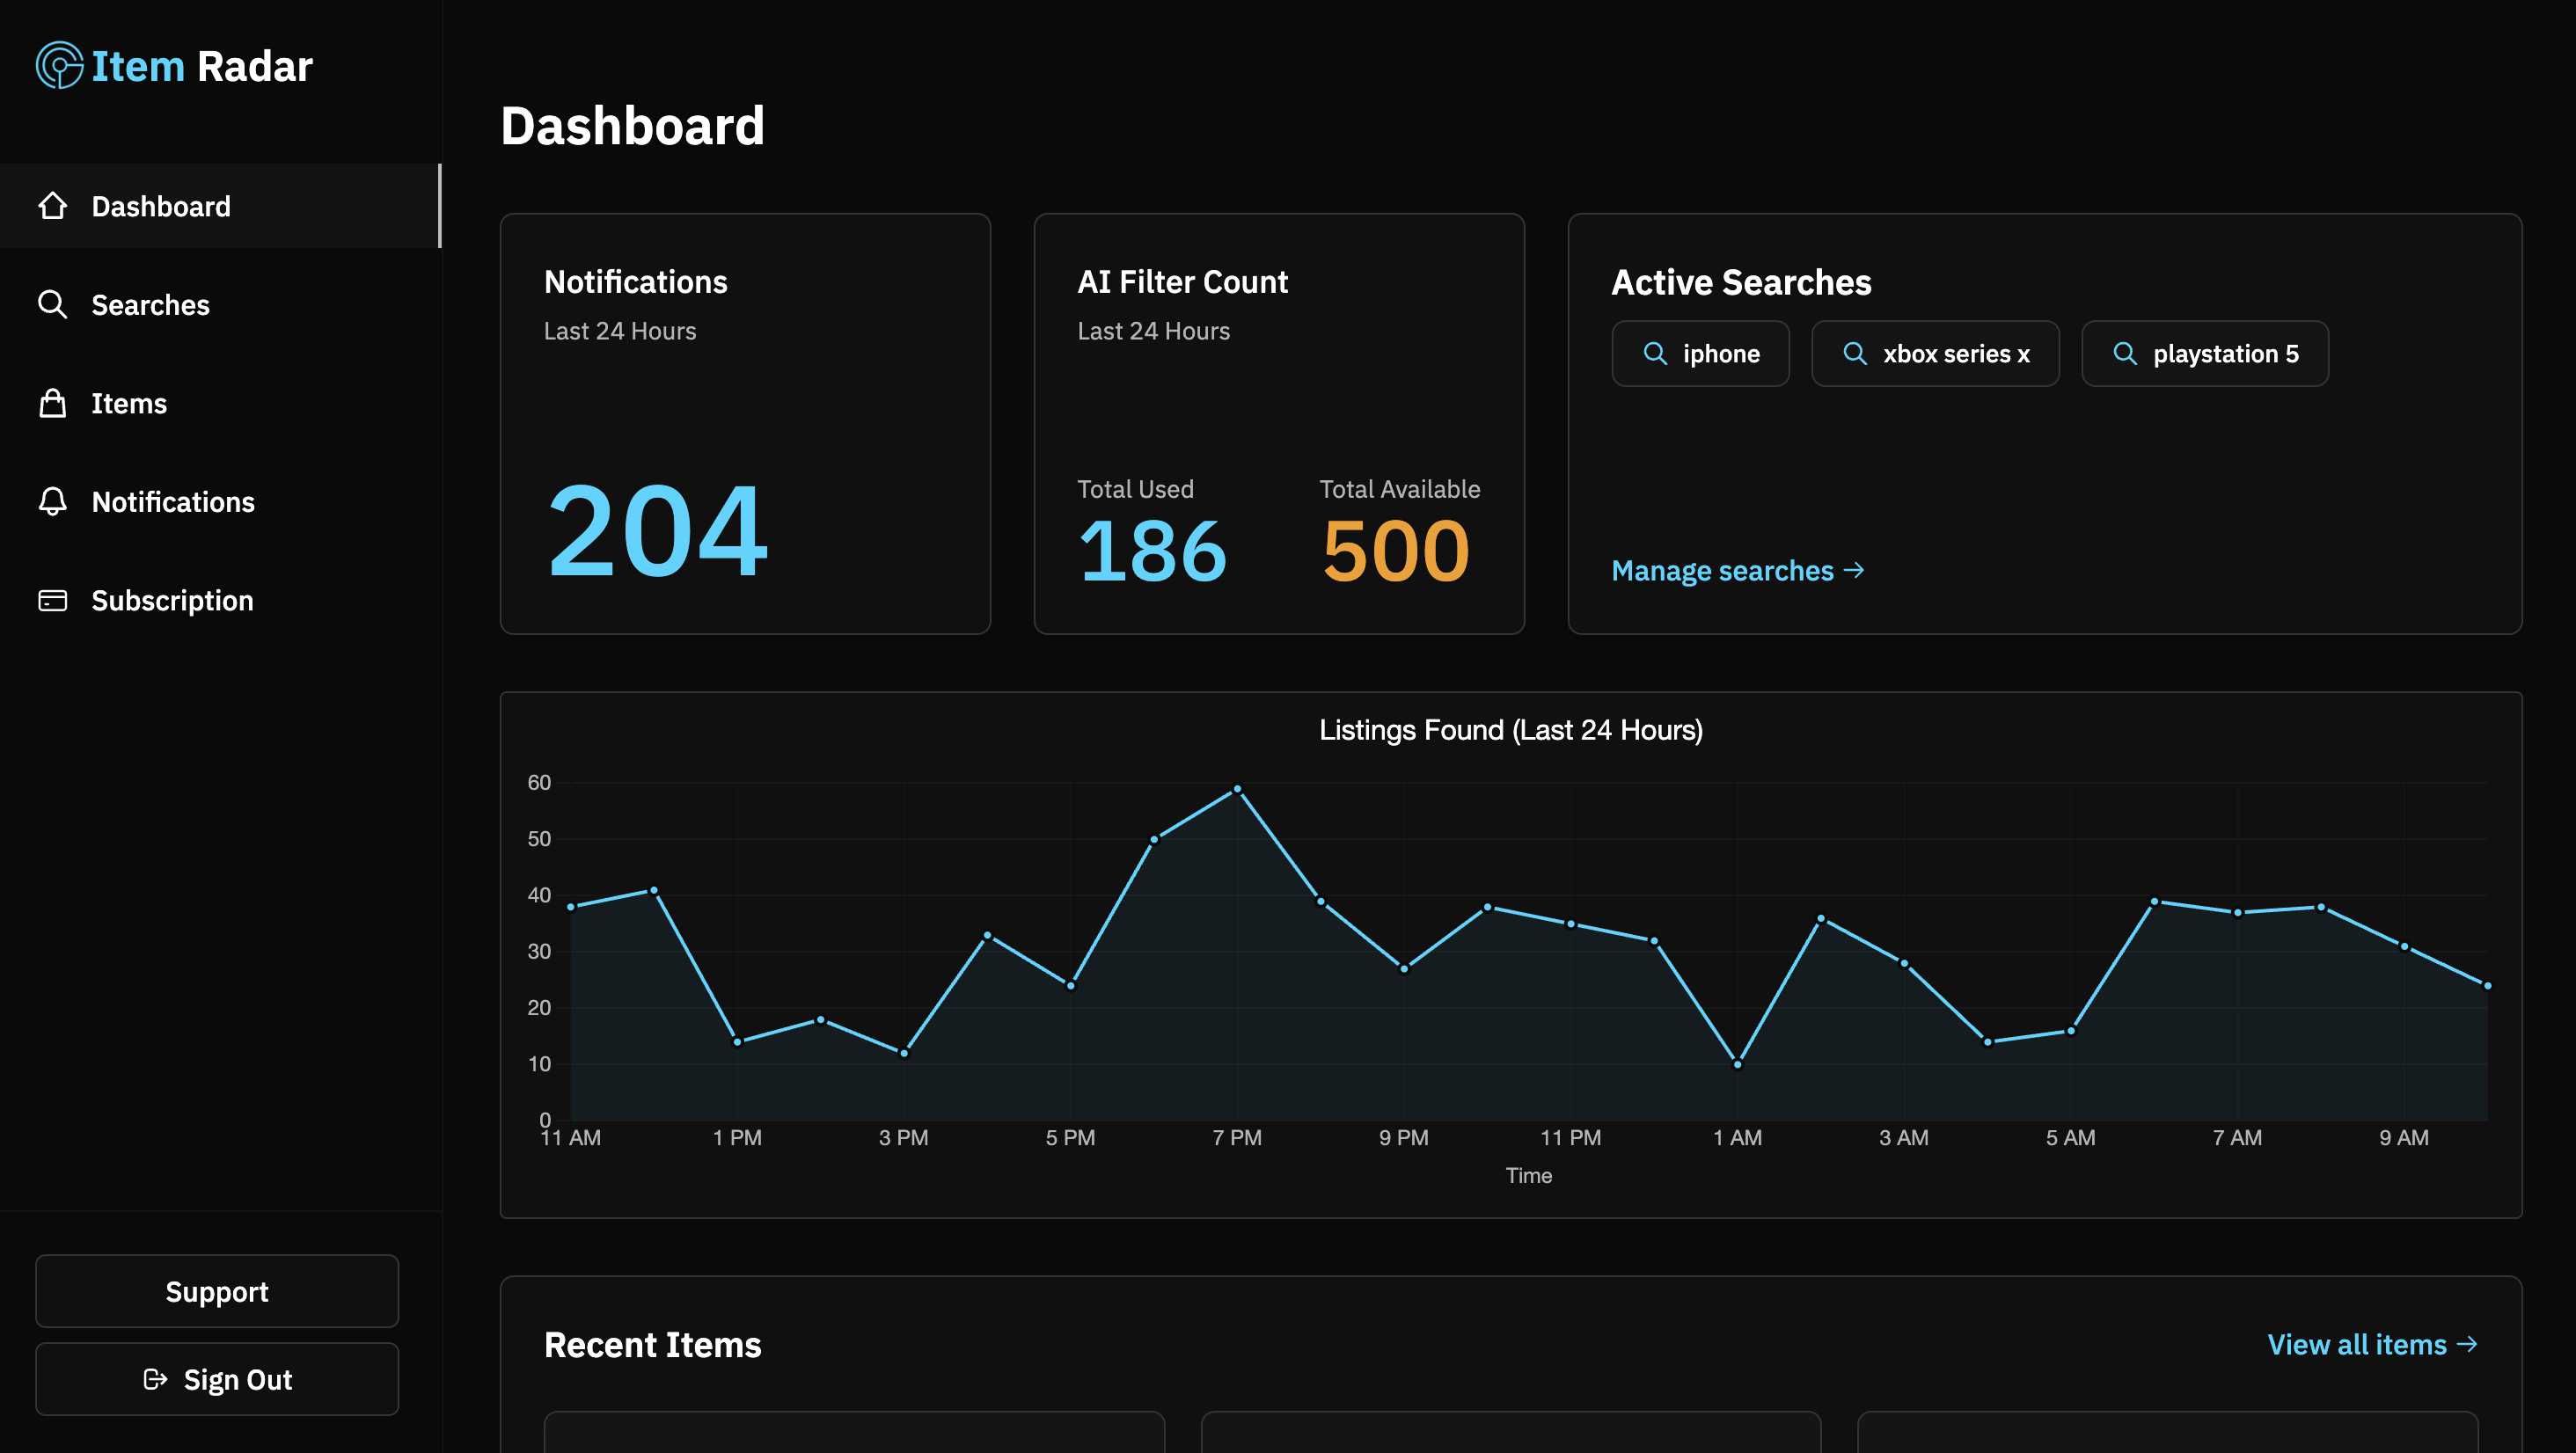Click the Item Radar logo icon
The width and height of the screenshot is (2576, 1453).
coord(59,66)
